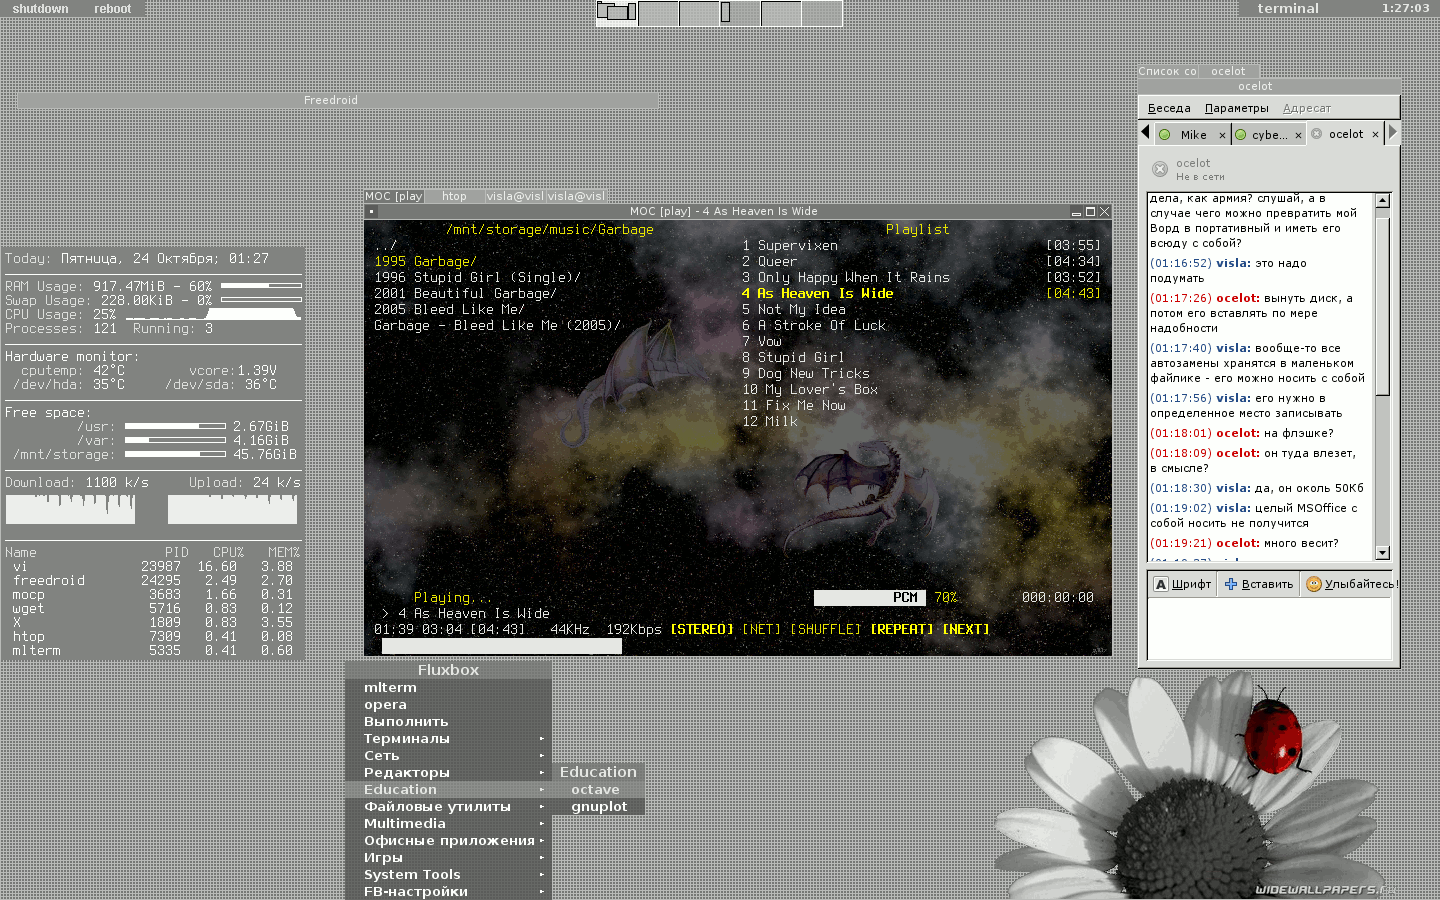The image size is (1440, 900).
Task: Minimize the MOC terminal window
Action: pos(1076,212)
